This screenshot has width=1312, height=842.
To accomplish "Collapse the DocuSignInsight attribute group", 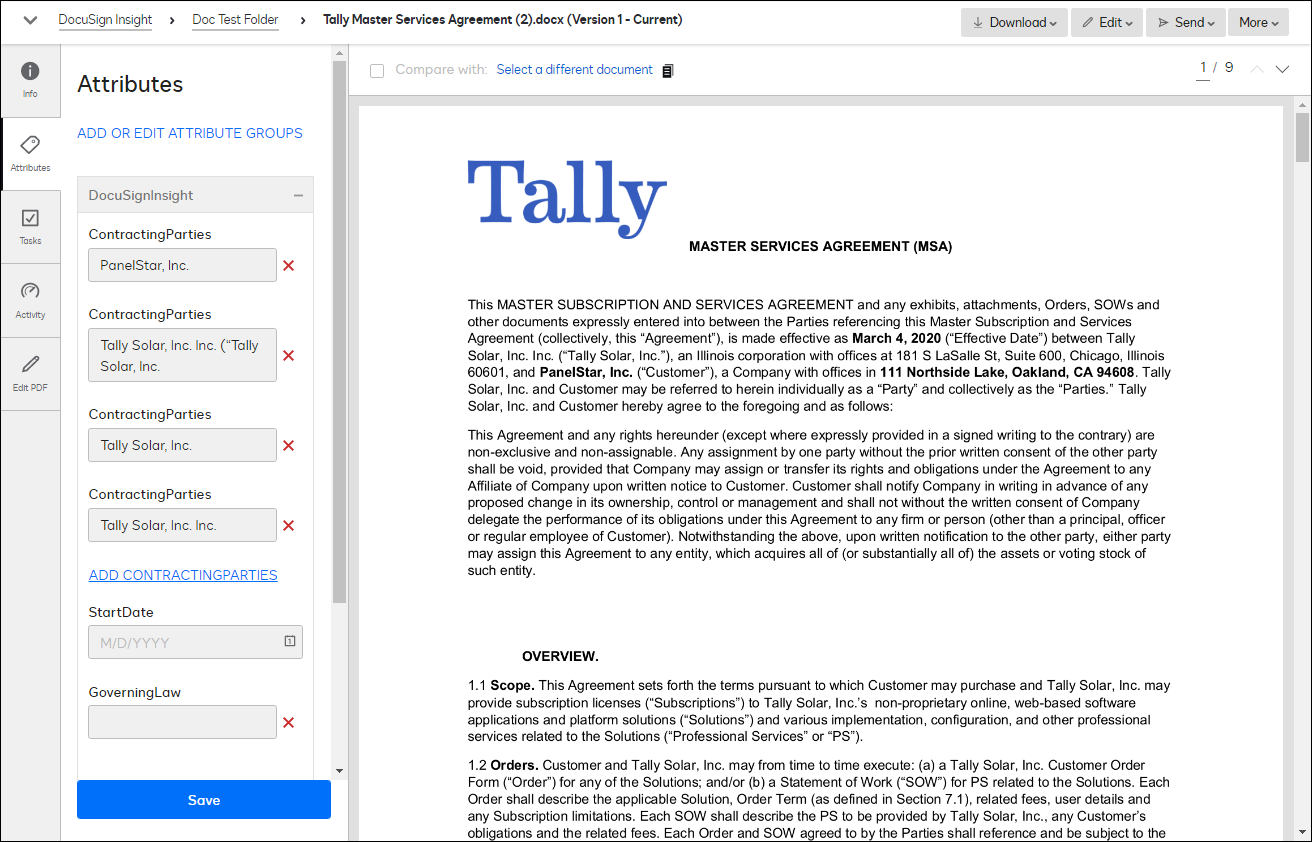I will tap(297, 195).
